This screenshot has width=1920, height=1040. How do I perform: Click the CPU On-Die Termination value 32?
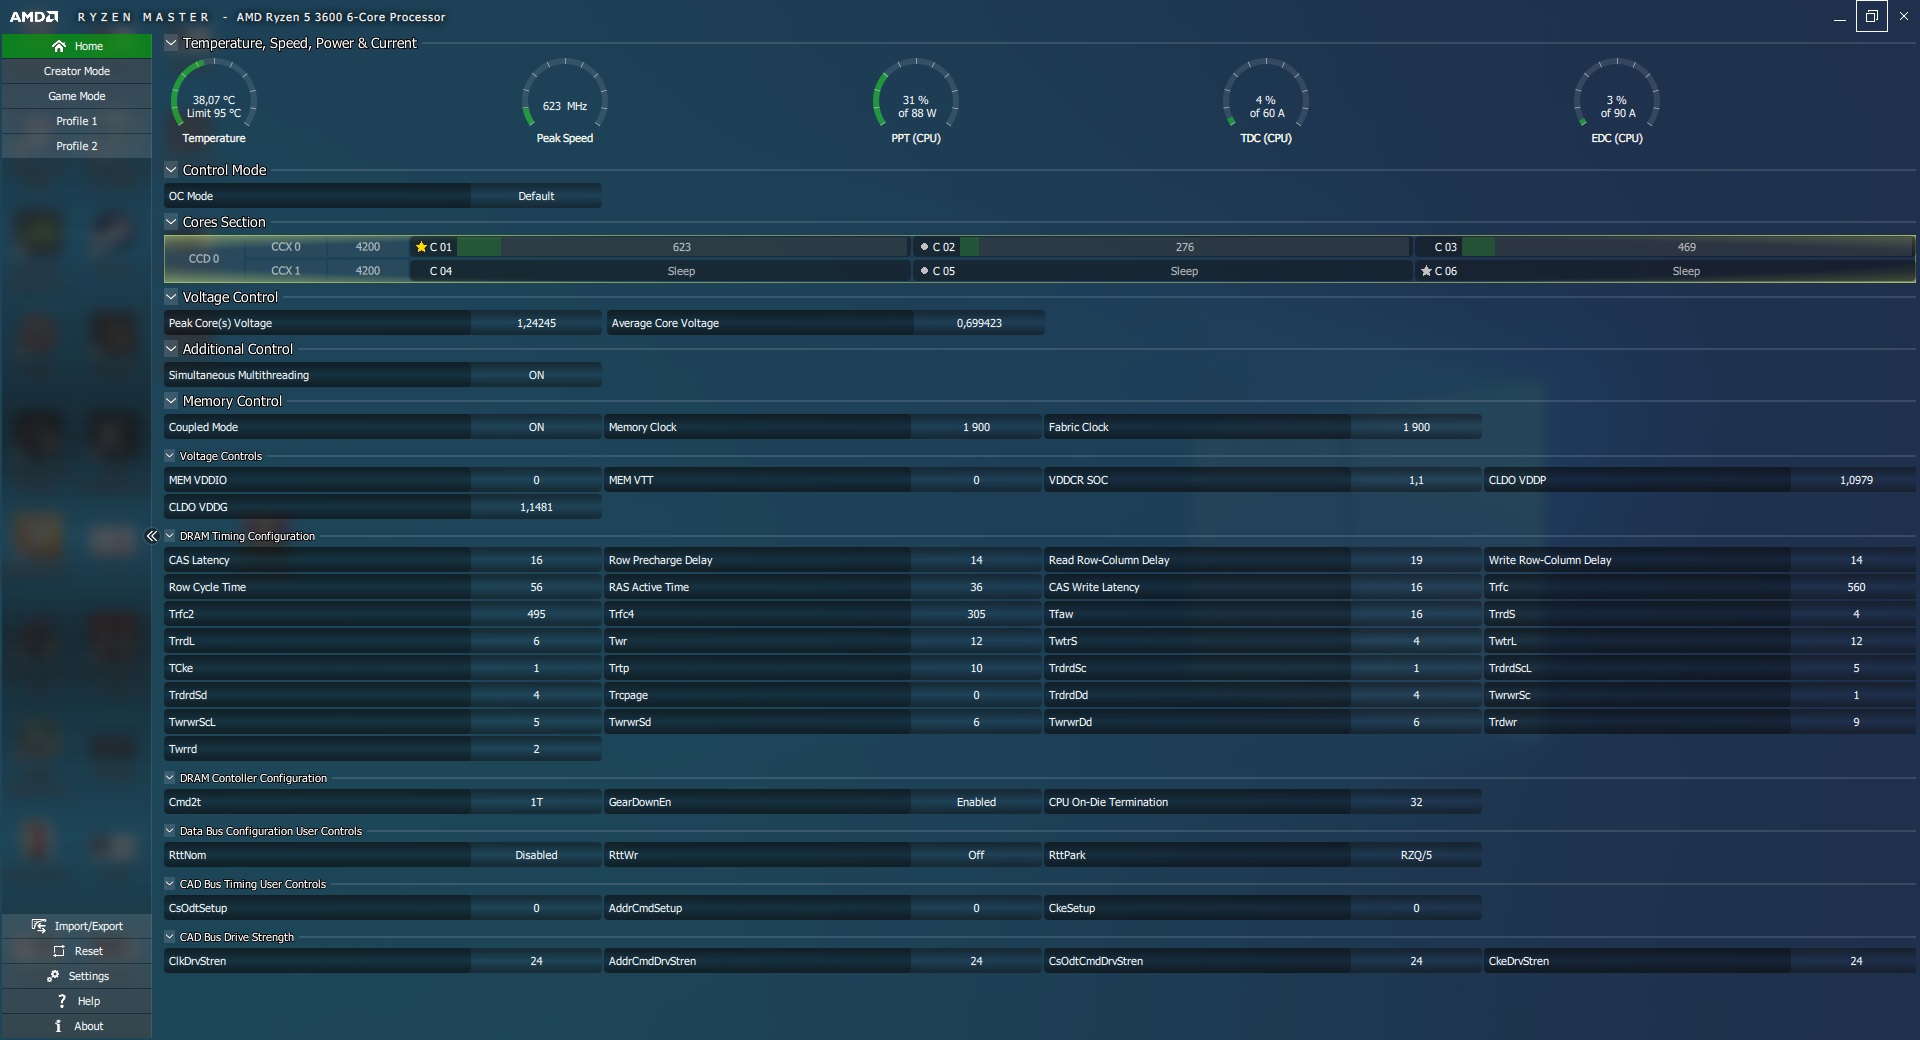(x=1416, y=802)
